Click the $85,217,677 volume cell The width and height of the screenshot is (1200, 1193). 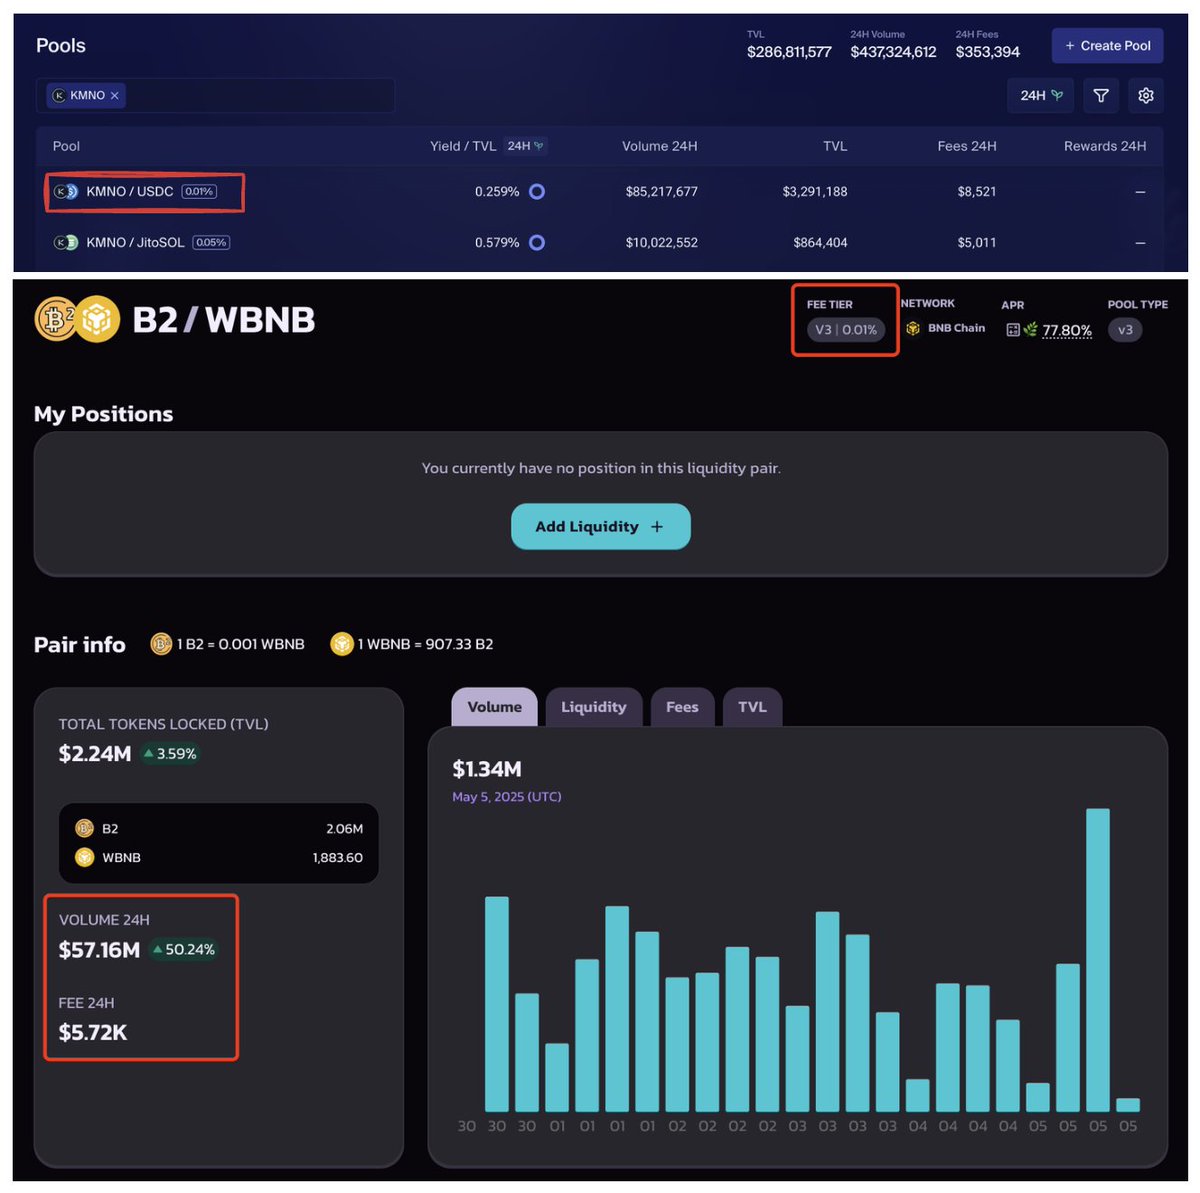pos(662,191)
